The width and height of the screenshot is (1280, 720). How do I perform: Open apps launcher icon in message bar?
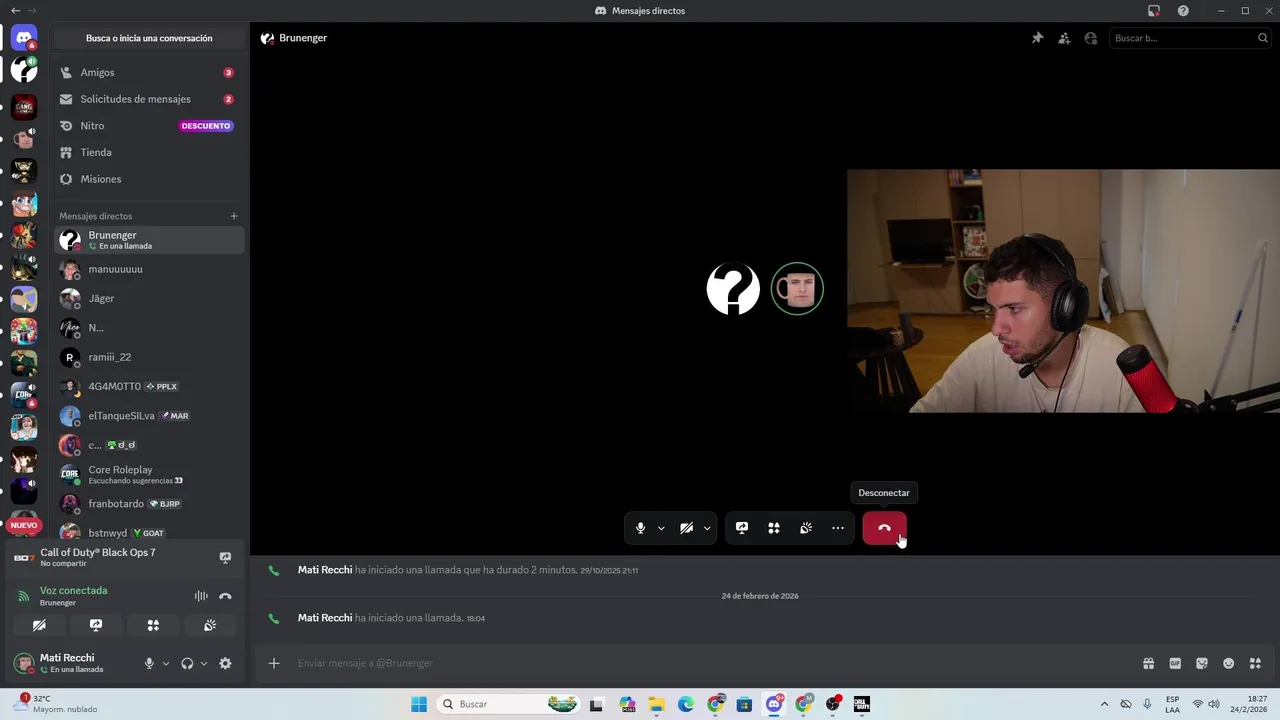1256,663
